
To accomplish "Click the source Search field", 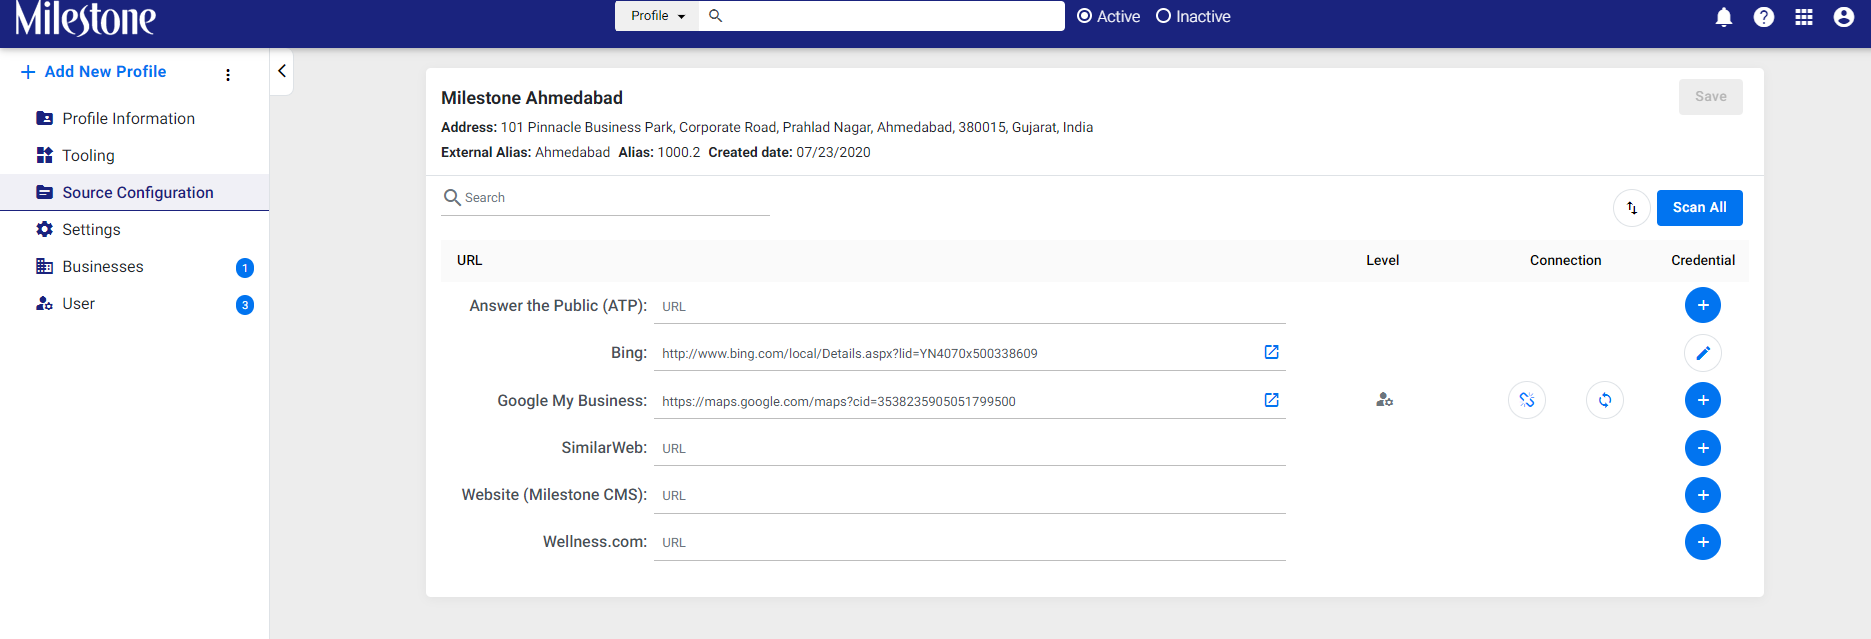I will tap(605, 198).
